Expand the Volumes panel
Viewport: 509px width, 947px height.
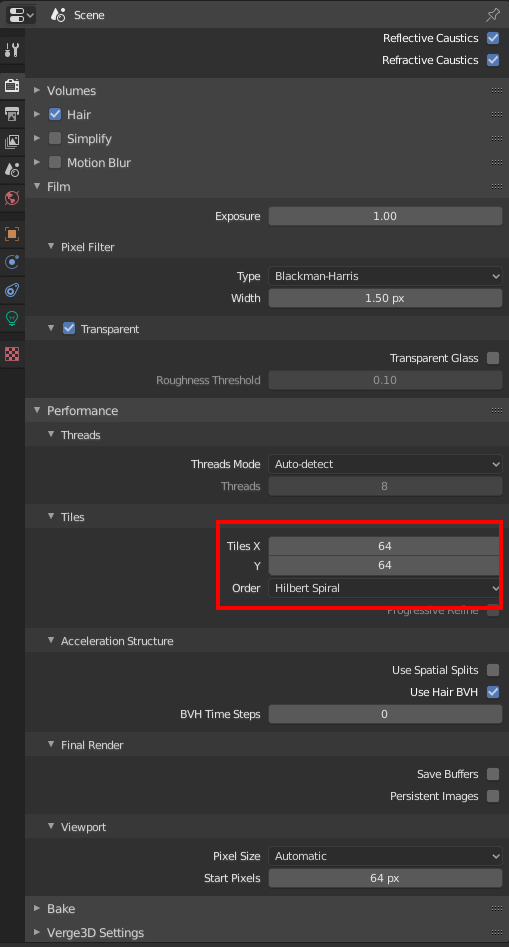37,91
